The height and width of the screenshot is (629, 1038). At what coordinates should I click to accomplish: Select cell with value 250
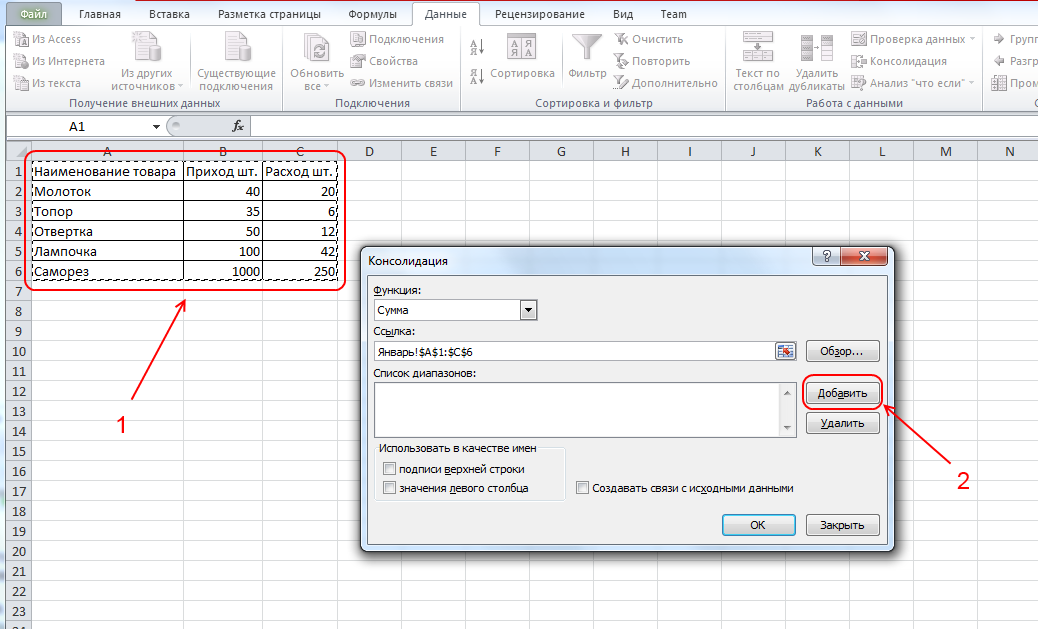pyautogui.click(x=300, y=271)
